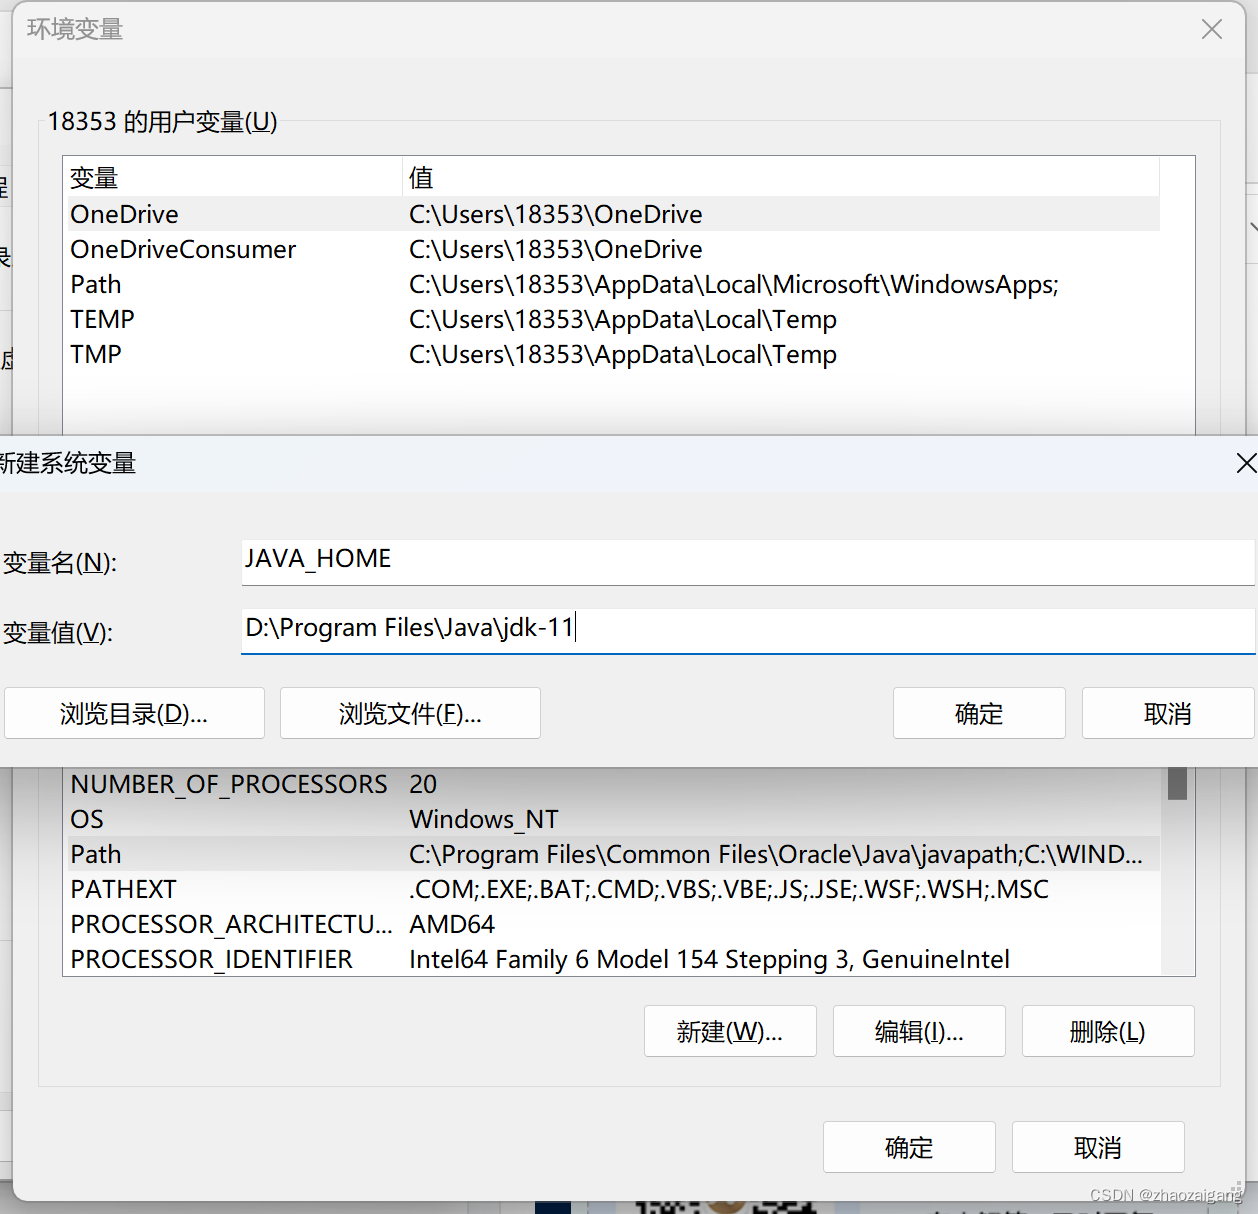Select the Path user variable

[x=400, y=284]
